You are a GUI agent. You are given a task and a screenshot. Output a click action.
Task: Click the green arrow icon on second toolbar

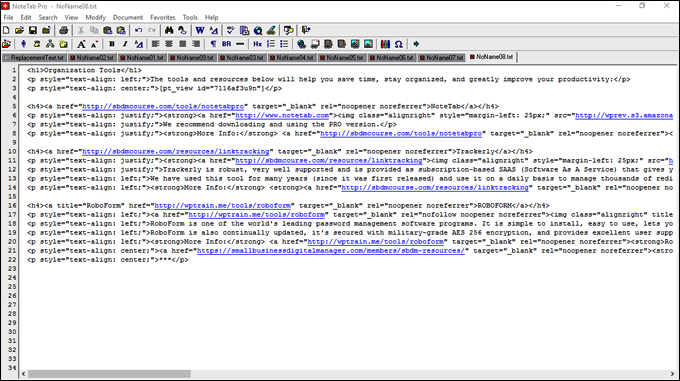pyautogui.click(x=416, y=44)
